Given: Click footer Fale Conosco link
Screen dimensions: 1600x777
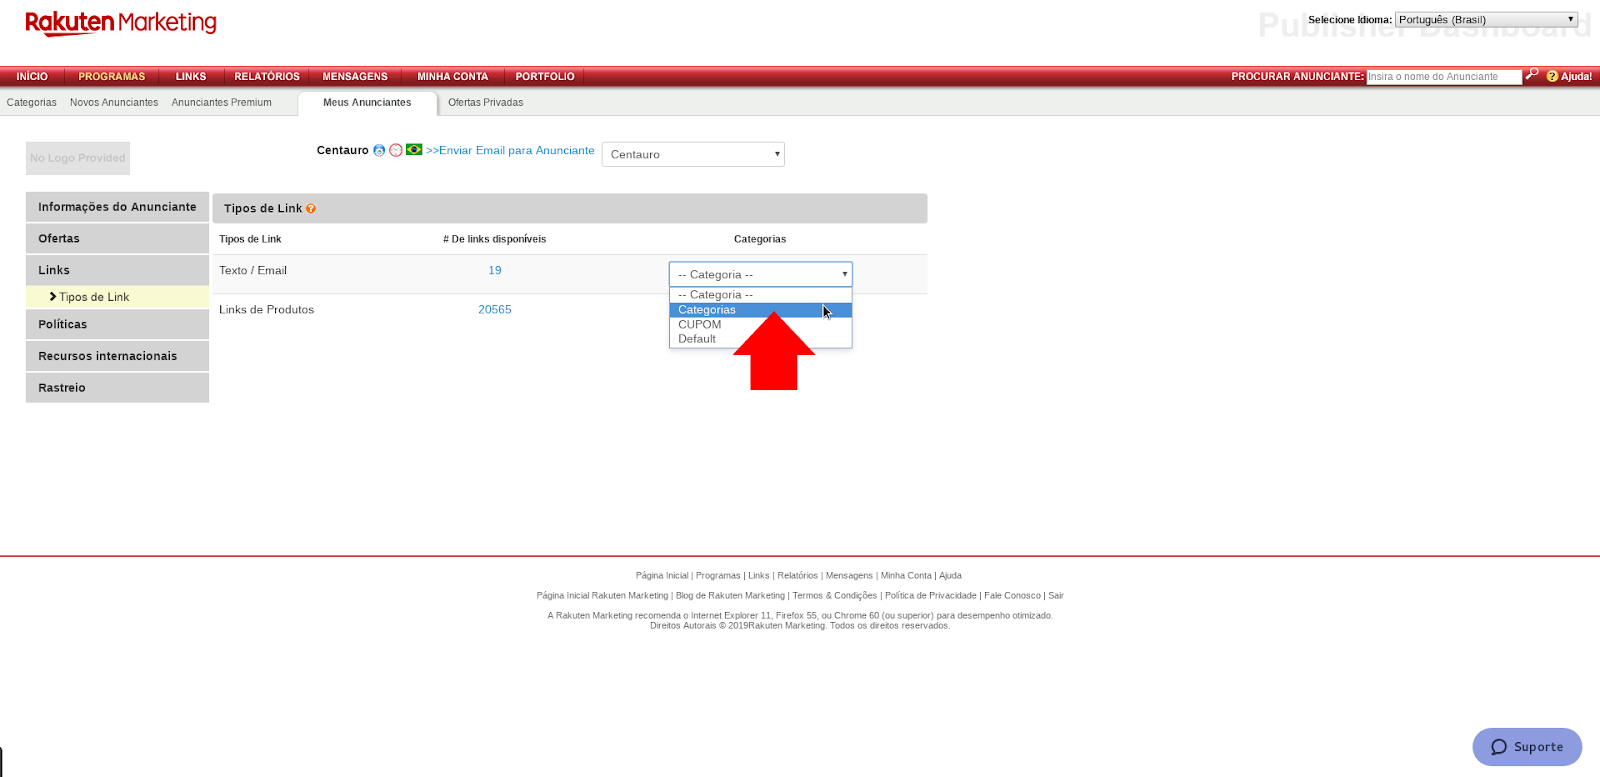Looking at the screenshot, I should pyautogui.click(x=1012, y=595).
